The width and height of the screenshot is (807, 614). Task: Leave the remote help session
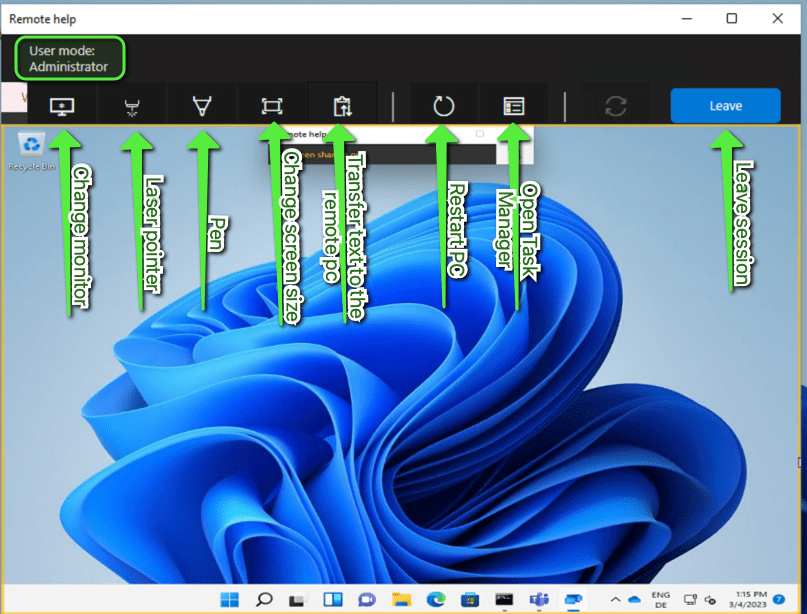pyautogui.click(x=725, y=106)
